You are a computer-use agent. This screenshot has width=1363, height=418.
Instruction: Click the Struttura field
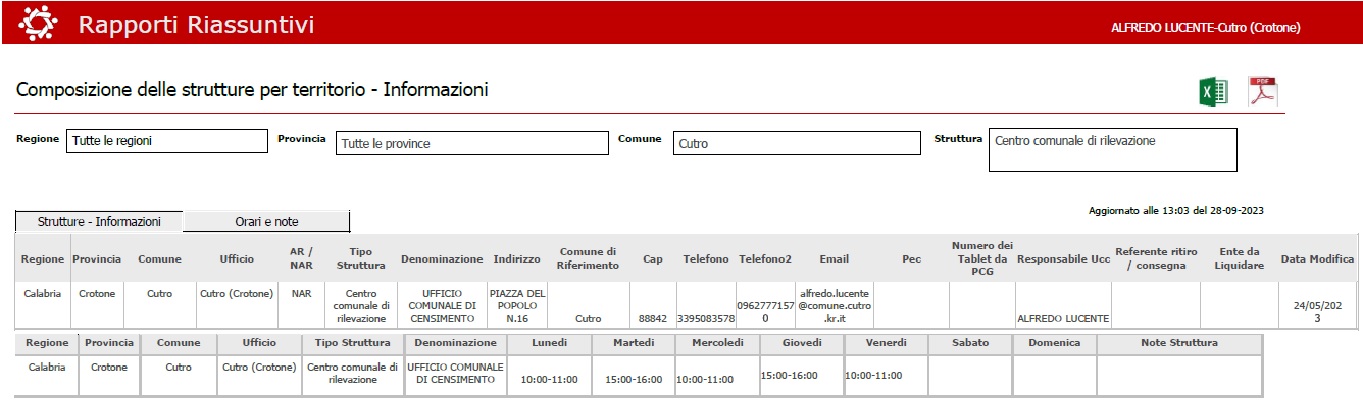(1112, 149)
